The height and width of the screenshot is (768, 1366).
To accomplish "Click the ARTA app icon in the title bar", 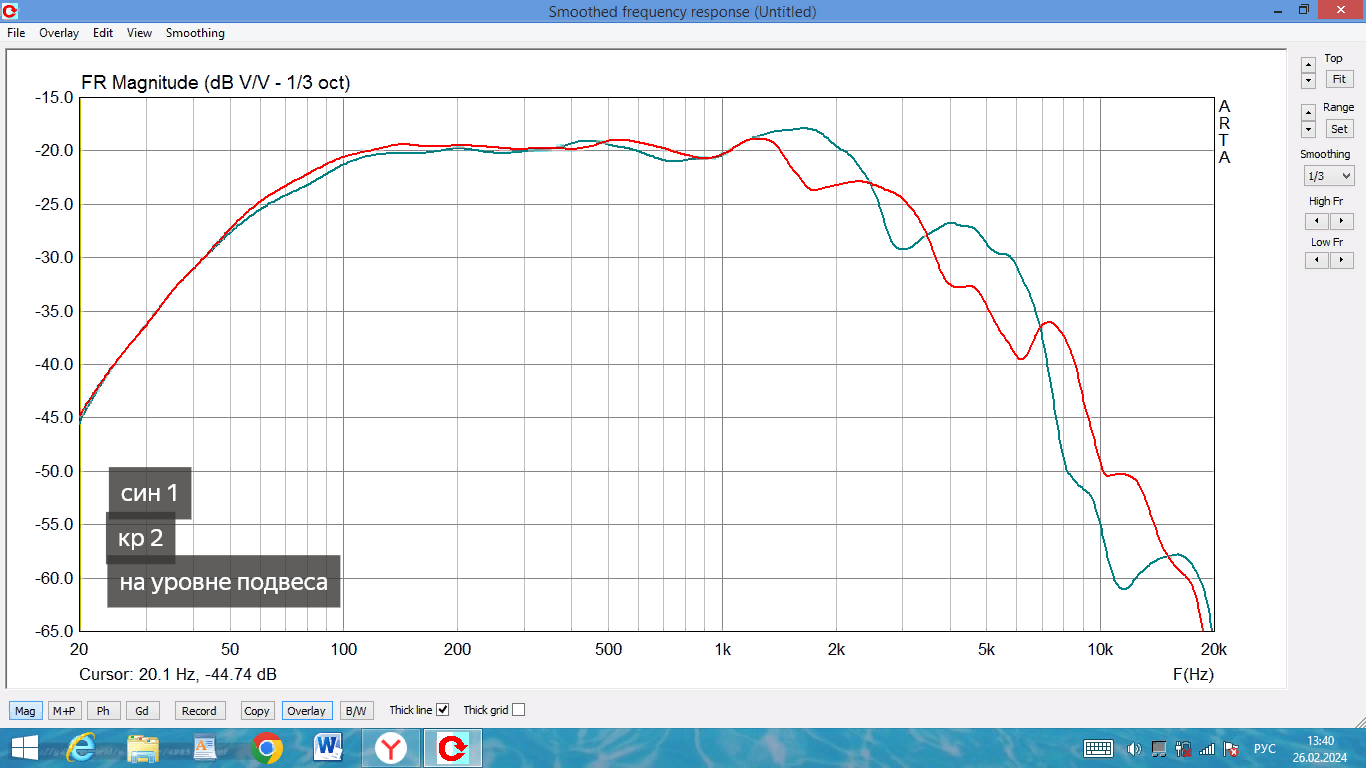I will [11, 11].
